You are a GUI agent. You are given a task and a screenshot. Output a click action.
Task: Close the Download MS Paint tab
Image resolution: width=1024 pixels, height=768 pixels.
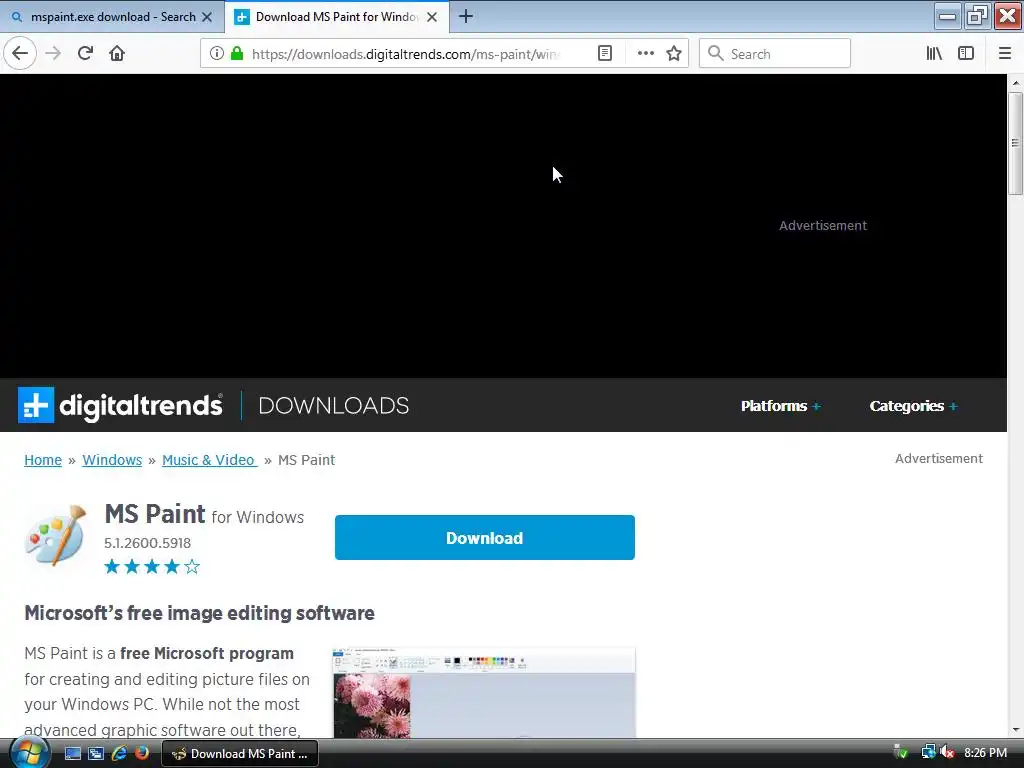click(432, 17)
